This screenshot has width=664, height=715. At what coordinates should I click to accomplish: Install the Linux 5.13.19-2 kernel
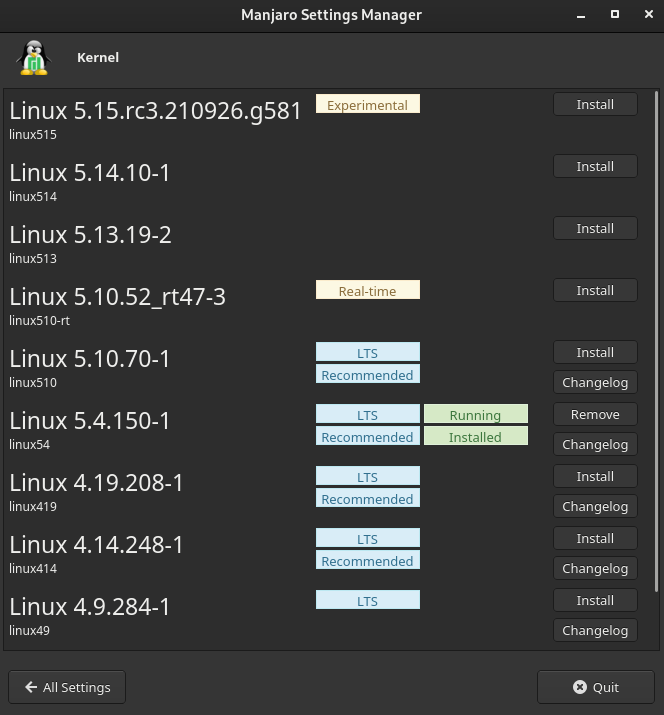[595, 229]
